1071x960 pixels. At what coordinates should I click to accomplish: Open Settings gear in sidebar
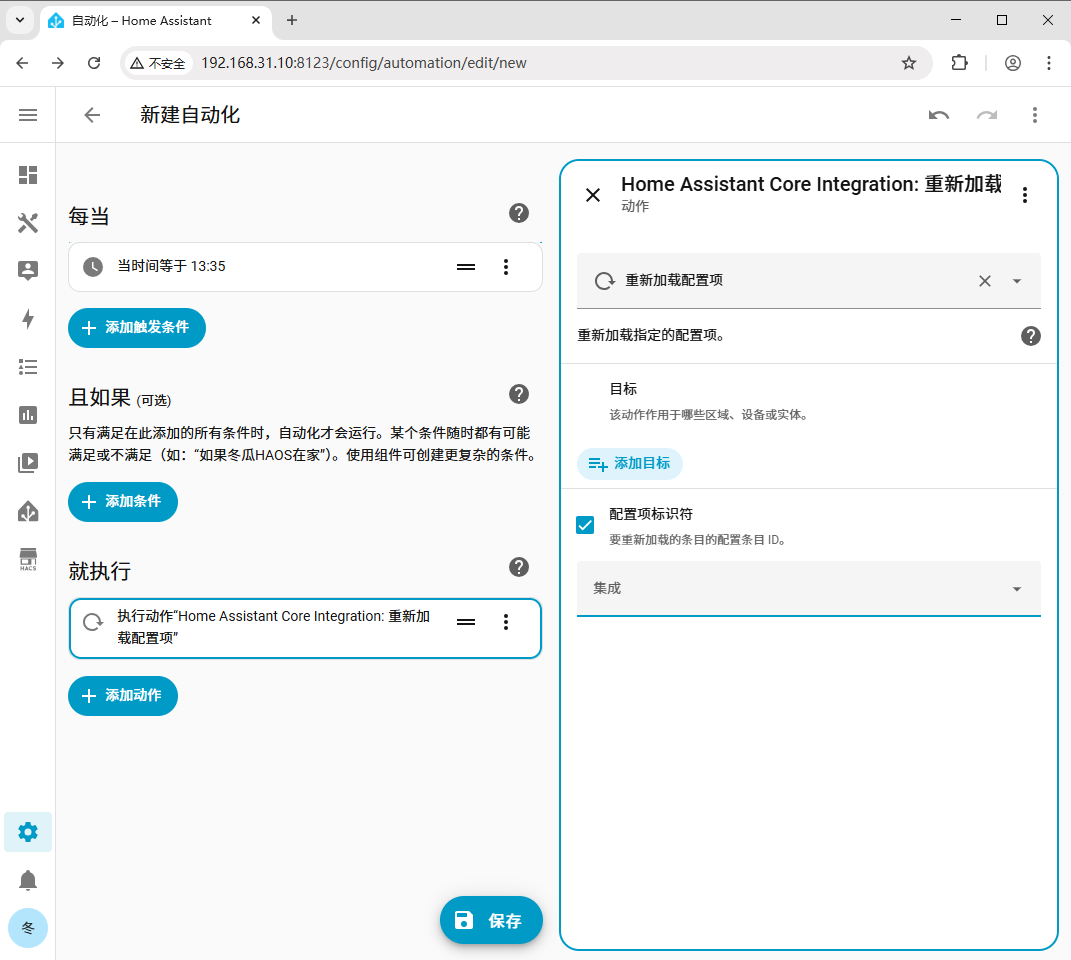click(28, 832)
